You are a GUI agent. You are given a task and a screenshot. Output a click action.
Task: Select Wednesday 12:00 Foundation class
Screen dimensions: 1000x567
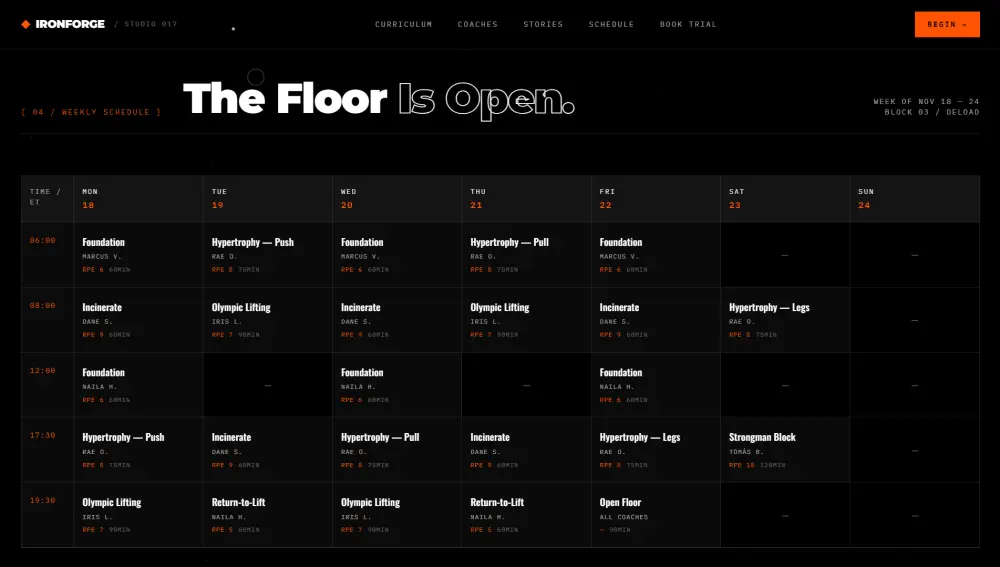(x=397, y=385)
